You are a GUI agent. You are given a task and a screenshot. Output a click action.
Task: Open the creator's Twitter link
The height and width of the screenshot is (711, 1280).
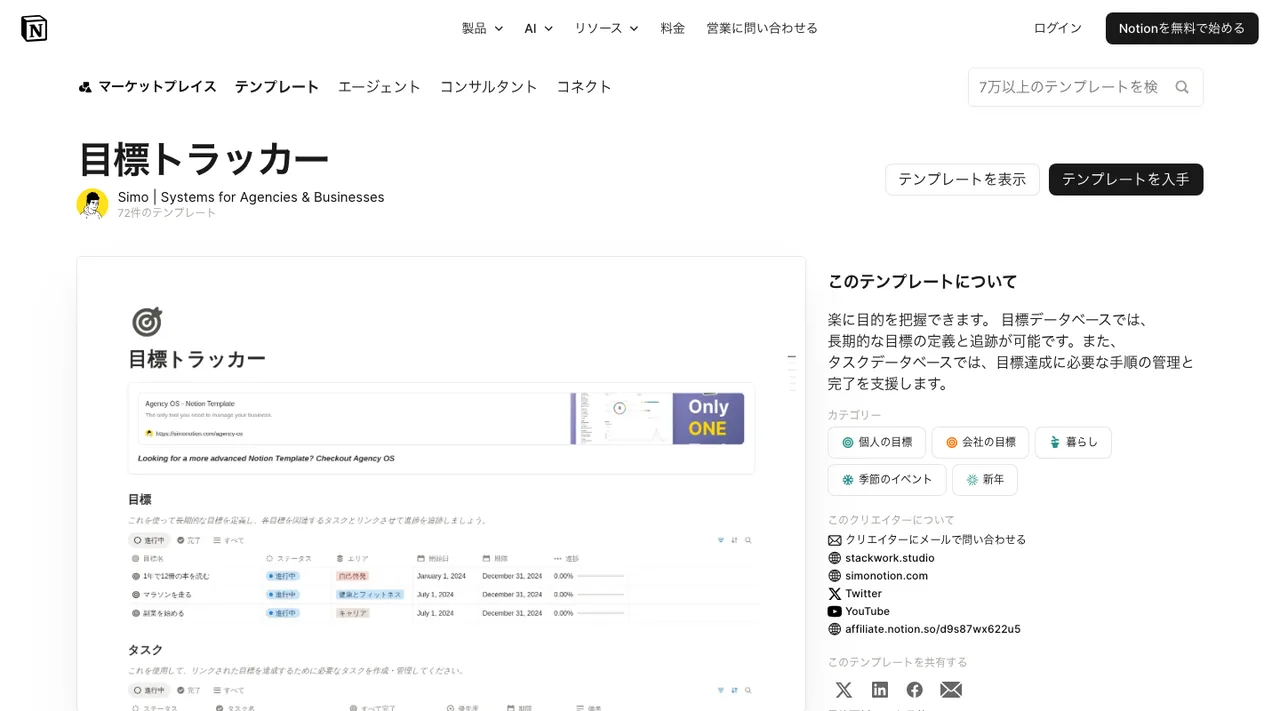point(864,594)
